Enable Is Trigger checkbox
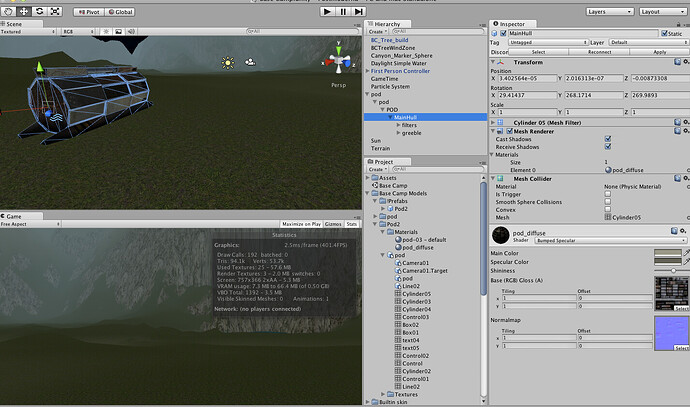The width and height of the screenshot is (690, 407). point(608,194)
